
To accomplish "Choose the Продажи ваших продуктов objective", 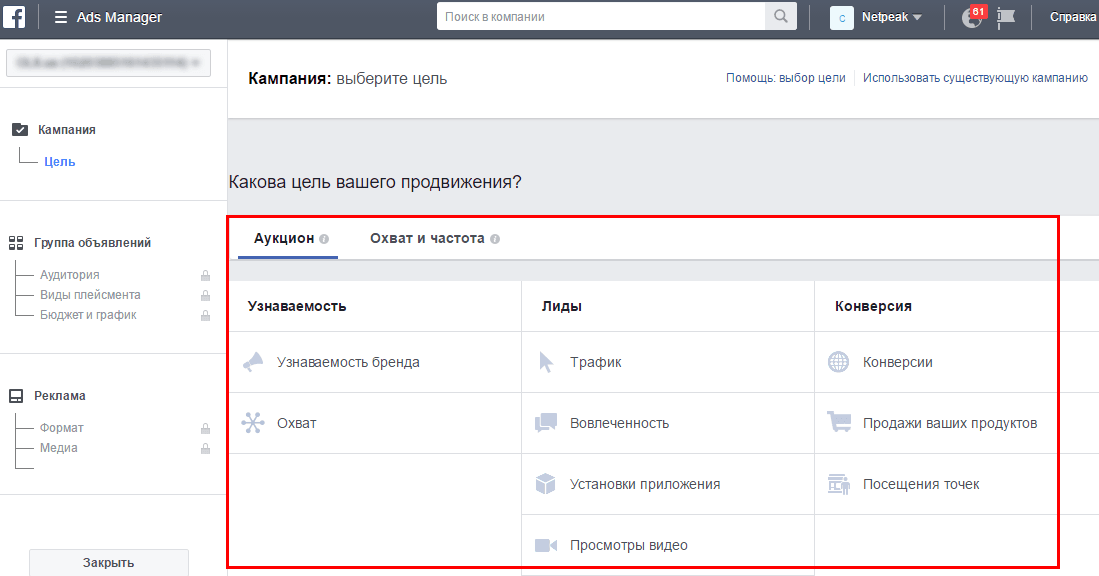I will pos(949,423).
